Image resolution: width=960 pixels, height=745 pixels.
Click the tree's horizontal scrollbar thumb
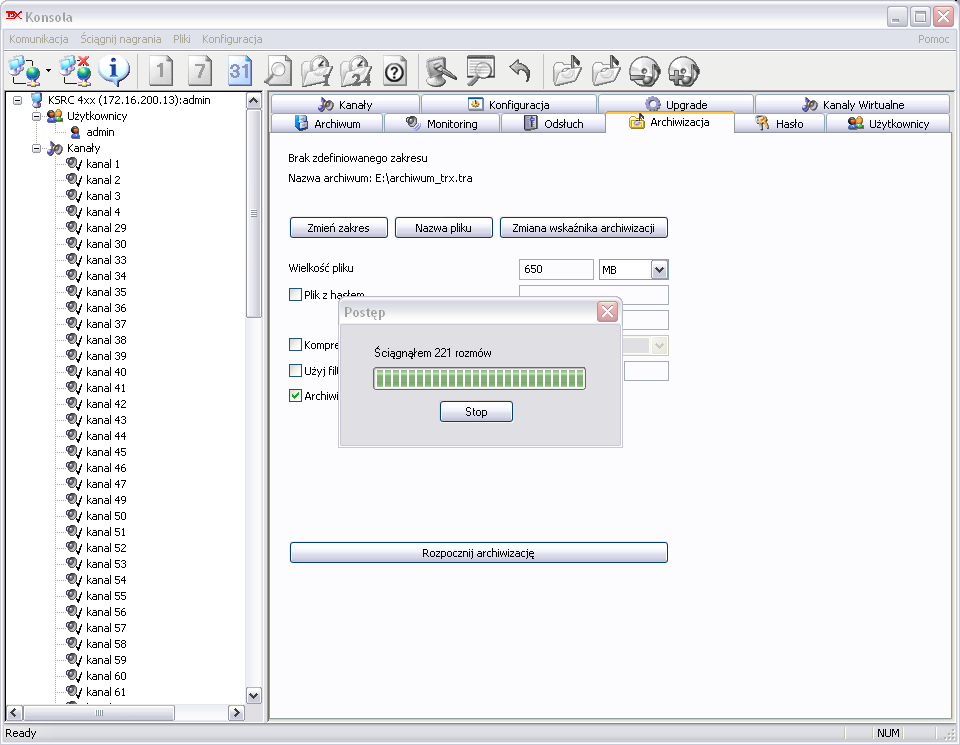coord(99,713)
